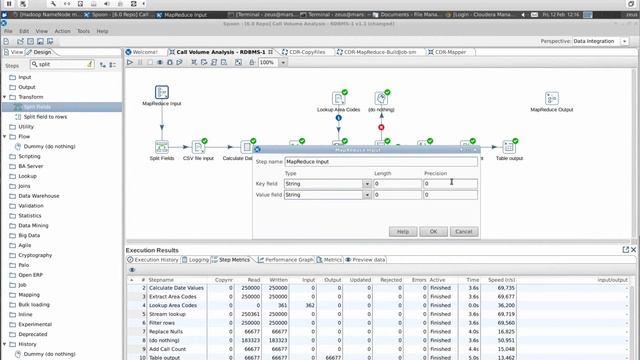
Task: Explore the repository from the toolbar
Action: coord(30,41)
